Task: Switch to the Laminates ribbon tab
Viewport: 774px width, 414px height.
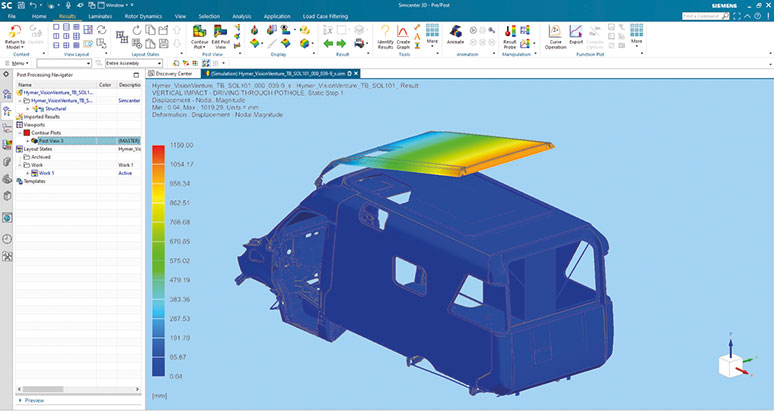Action: coord(100,16)
